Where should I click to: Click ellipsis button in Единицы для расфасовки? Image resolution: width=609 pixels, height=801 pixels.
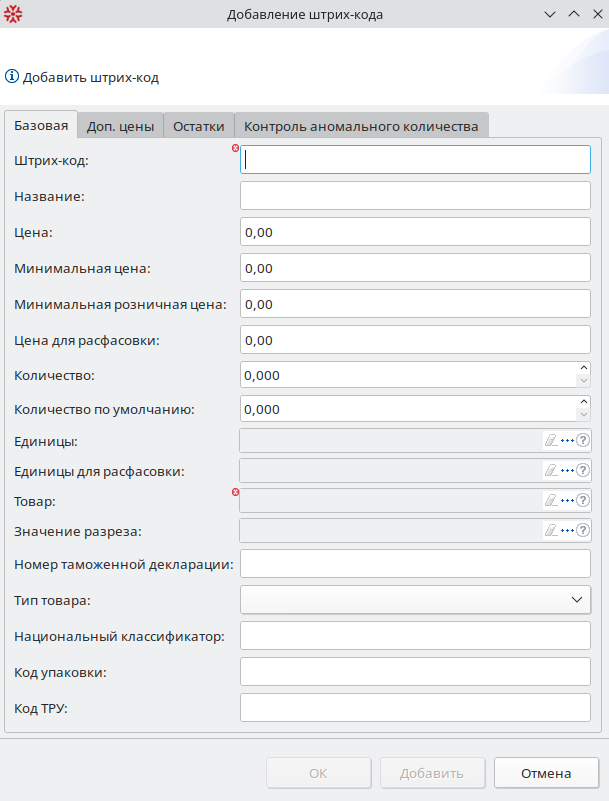coord(567,470)
